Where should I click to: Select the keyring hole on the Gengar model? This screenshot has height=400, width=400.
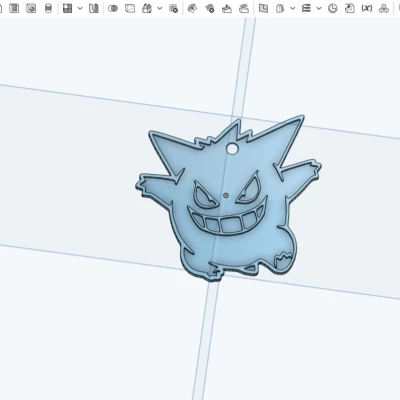click(x=232, y=149)
